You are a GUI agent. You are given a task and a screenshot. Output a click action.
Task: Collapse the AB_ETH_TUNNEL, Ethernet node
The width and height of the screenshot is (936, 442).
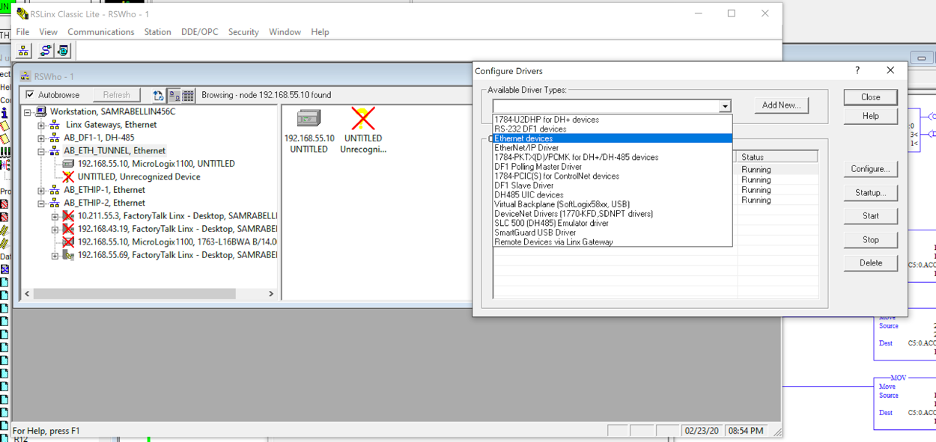(41, 151)
